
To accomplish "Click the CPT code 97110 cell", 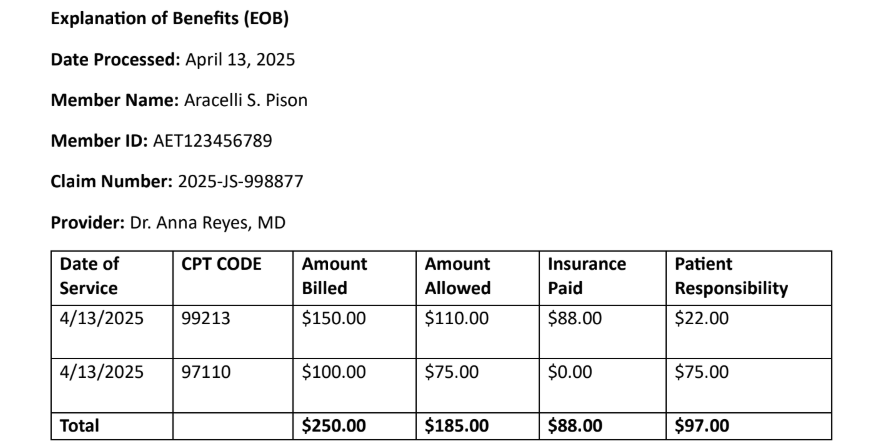I will point(233,386).
